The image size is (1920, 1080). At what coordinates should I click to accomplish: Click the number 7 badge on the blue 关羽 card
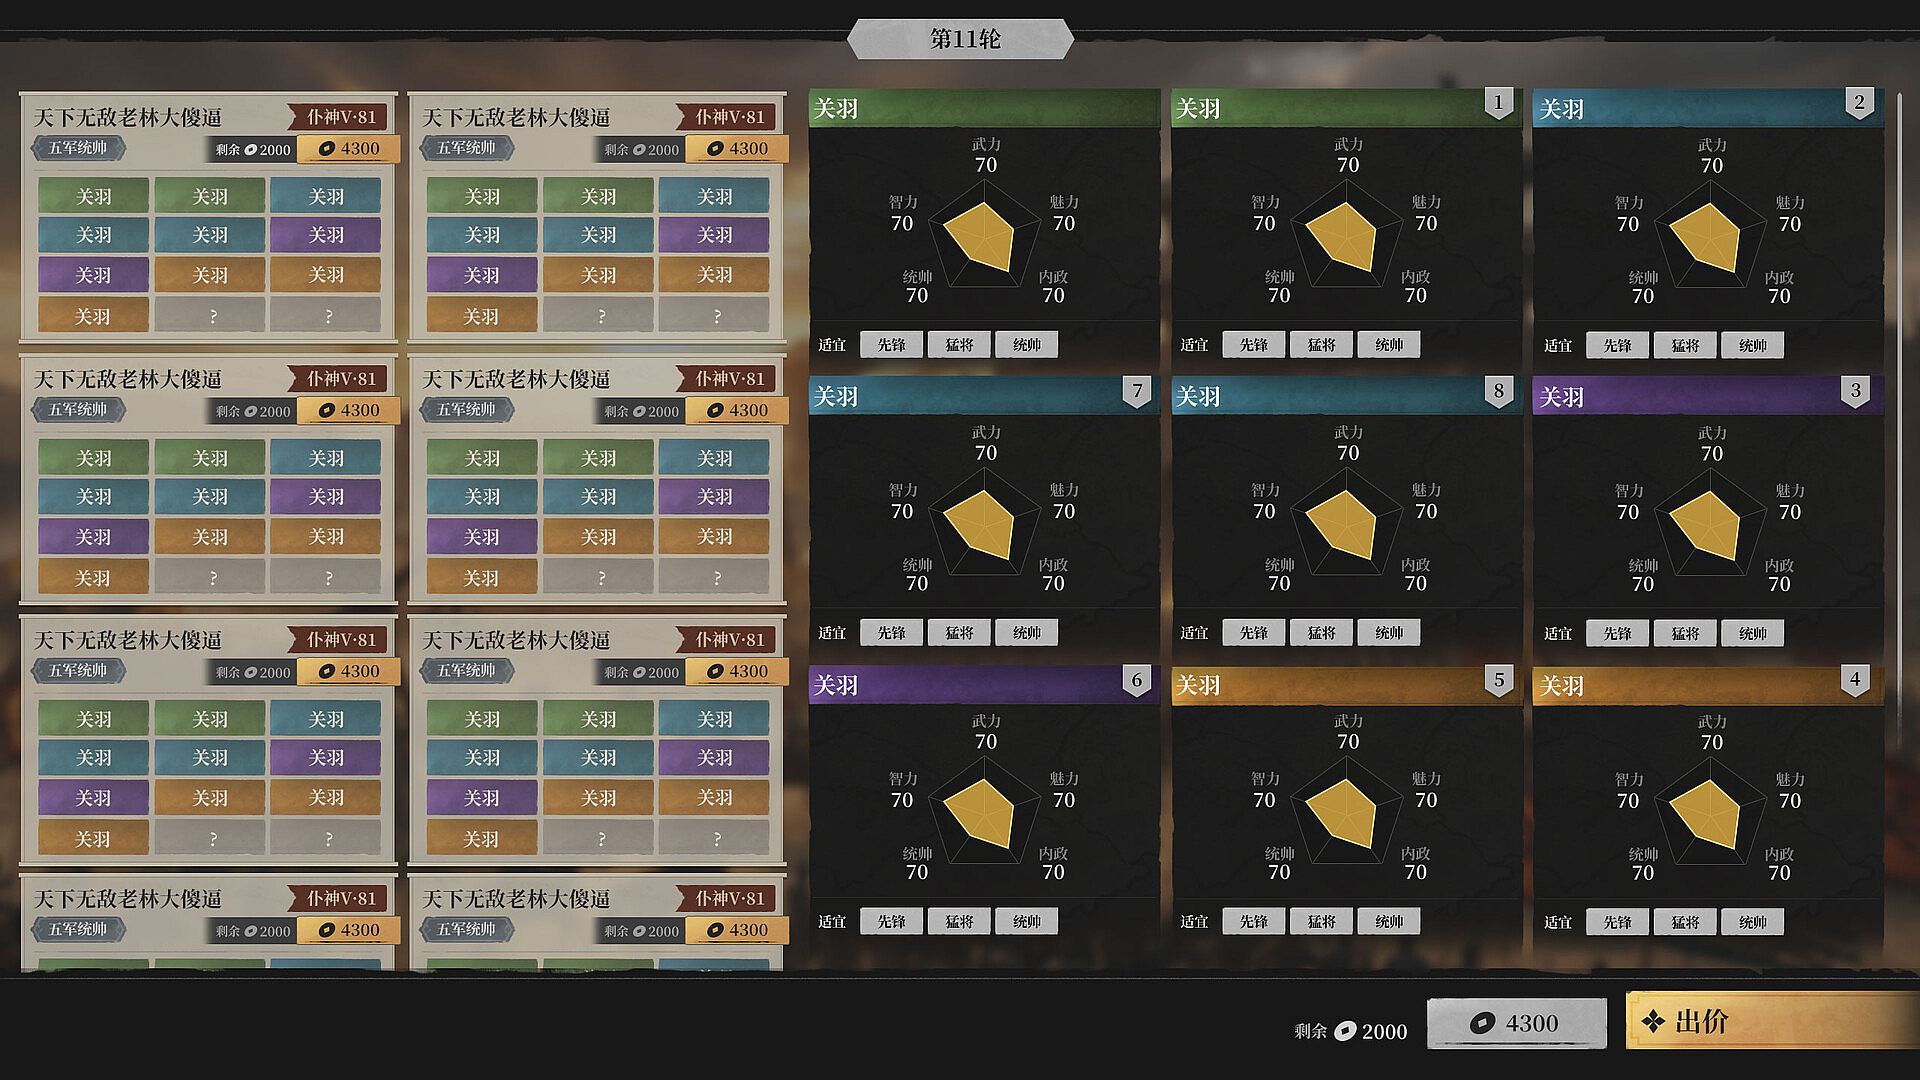[1136, 391]
